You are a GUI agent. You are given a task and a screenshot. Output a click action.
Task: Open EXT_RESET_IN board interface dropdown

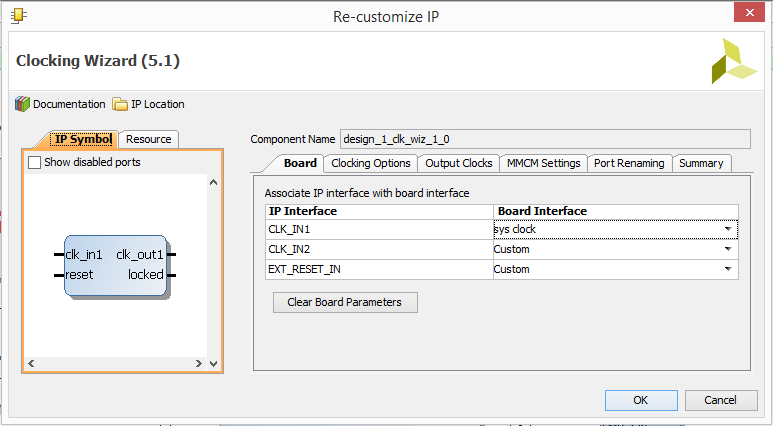click(x=728, y=269)
